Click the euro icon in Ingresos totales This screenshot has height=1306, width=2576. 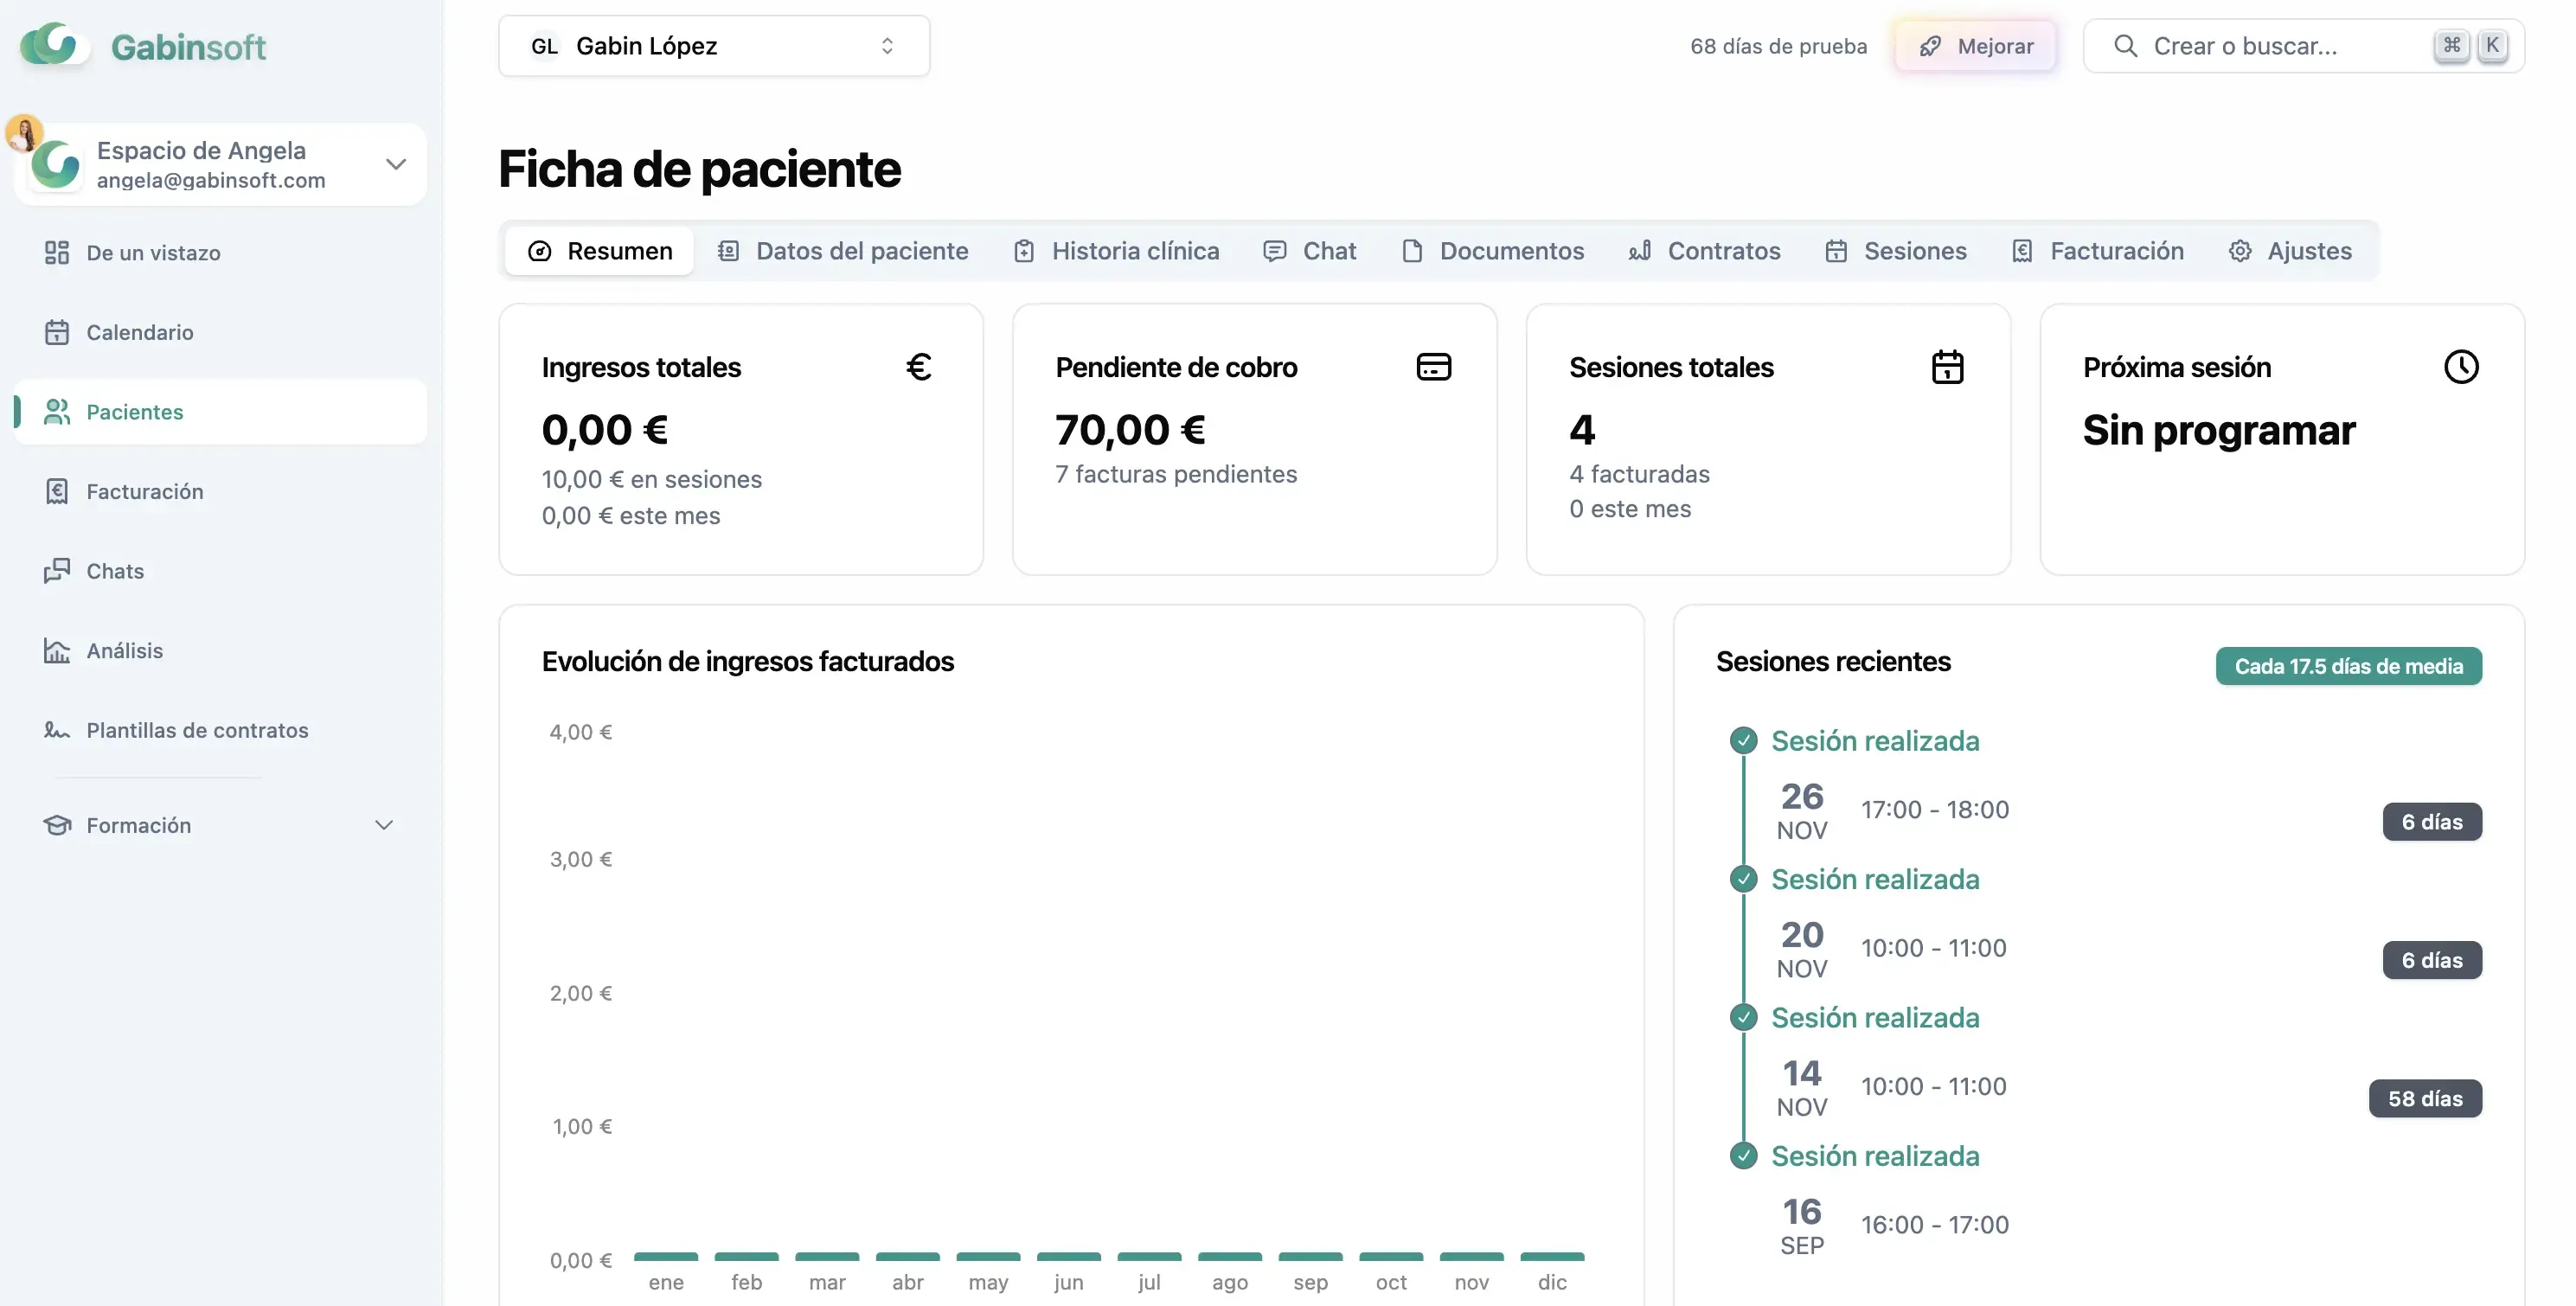(918, 367)
